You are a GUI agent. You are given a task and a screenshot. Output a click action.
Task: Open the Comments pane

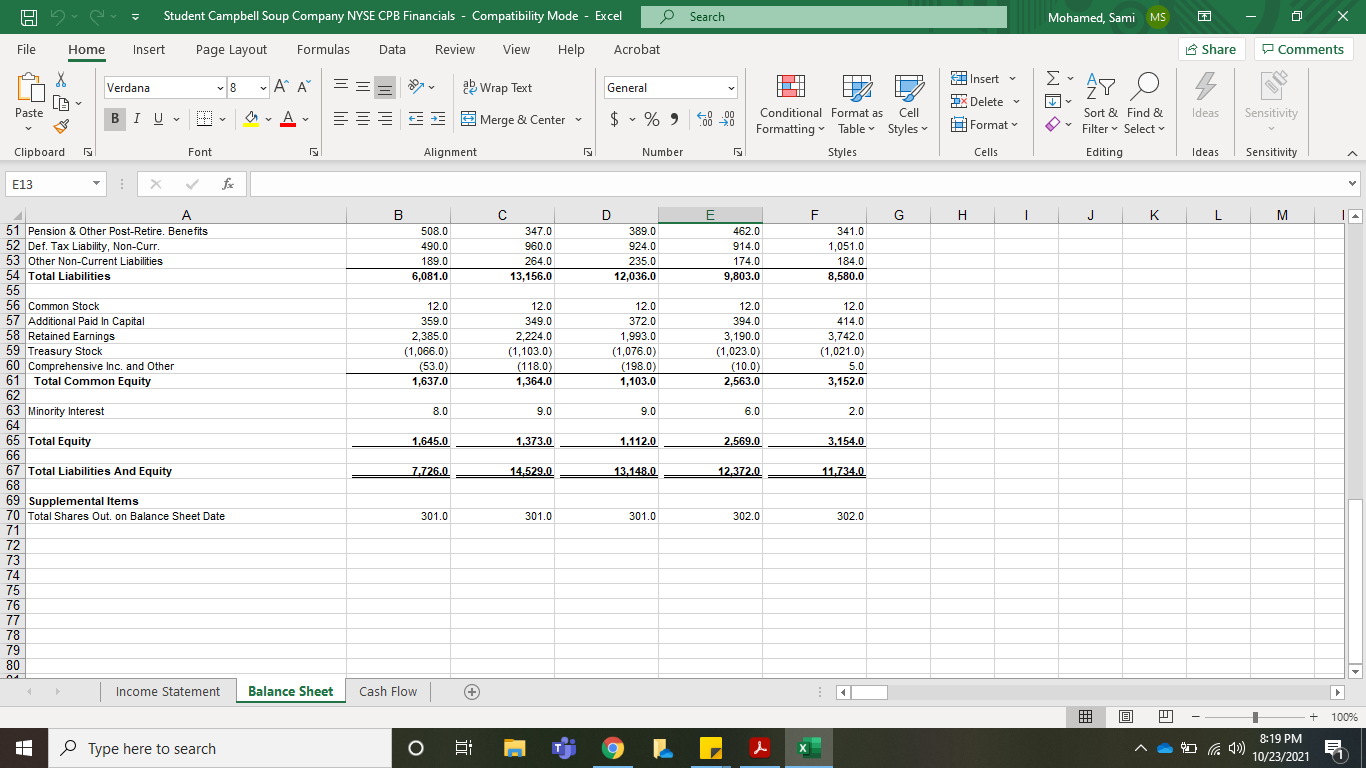click(1302, 48)
